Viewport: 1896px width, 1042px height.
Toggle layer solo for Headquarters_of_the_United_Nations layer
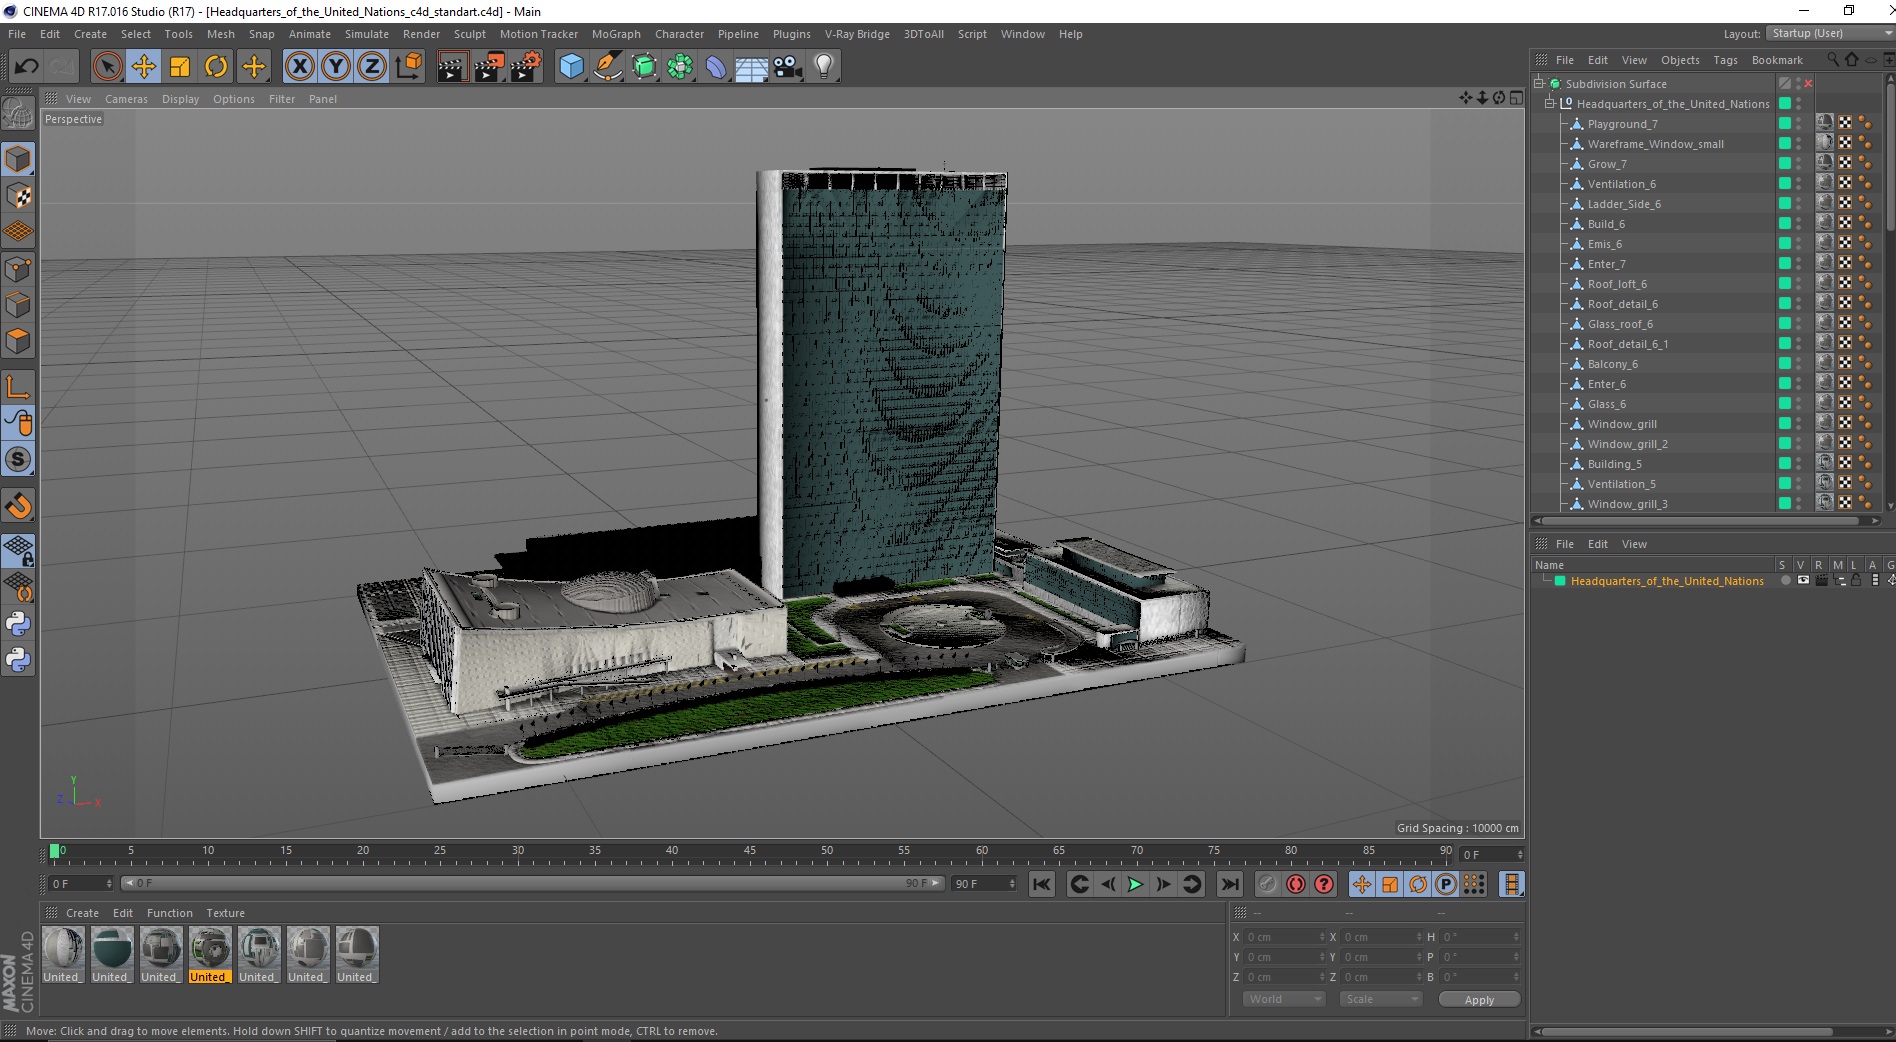tap(1786, 581)
